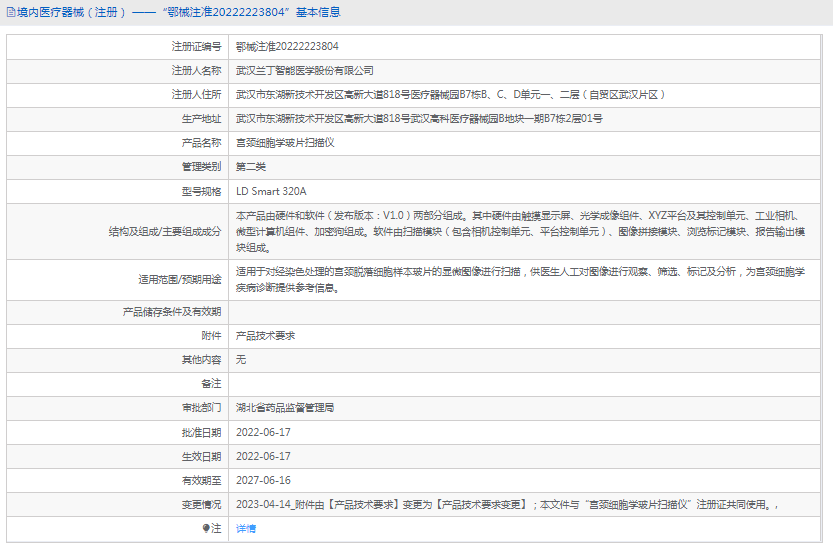This screenshot has width=833, height=550.
Task: Click the 批准日期 value 2022-06-17
Action: point(263,433)
